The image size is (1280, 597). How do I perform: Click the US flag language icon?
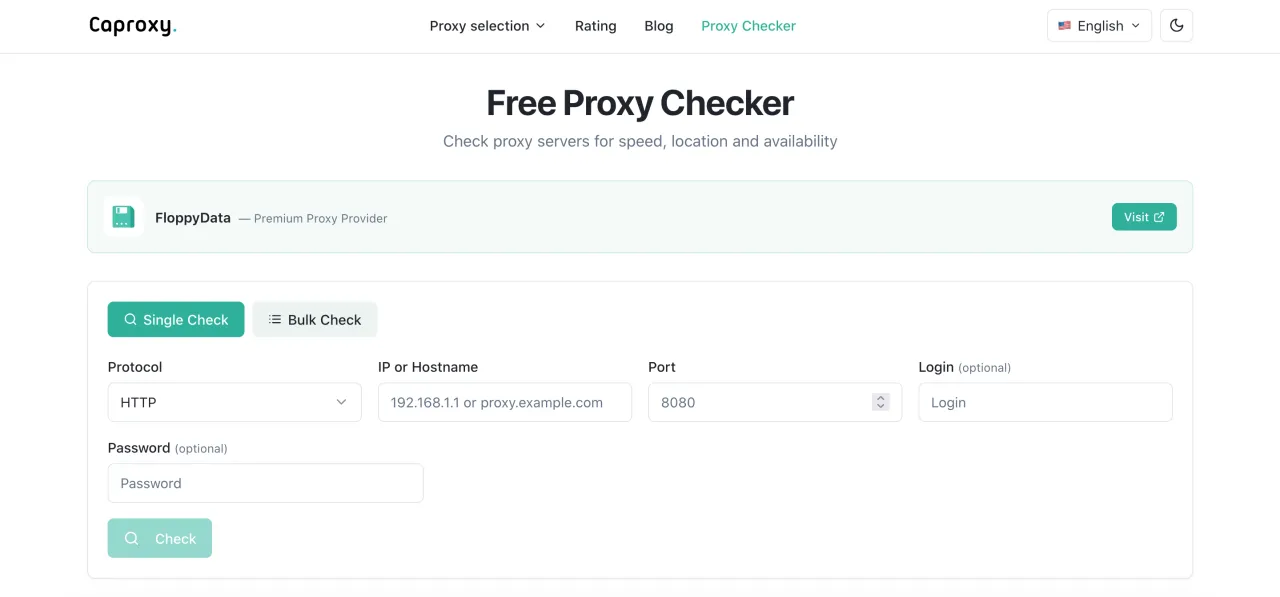tap(1064, 26)
